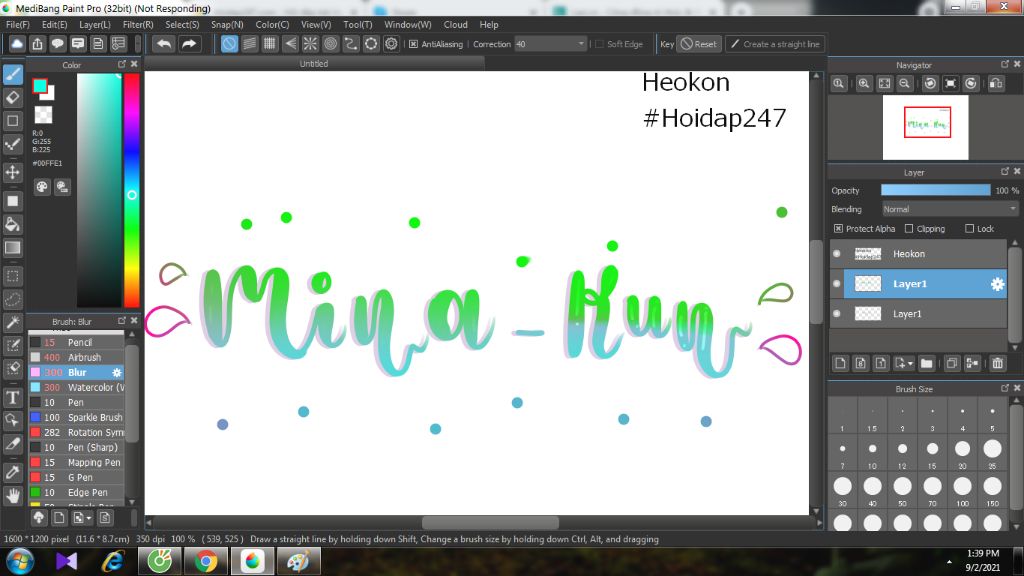Select the Lasso tool

point(12,299)
